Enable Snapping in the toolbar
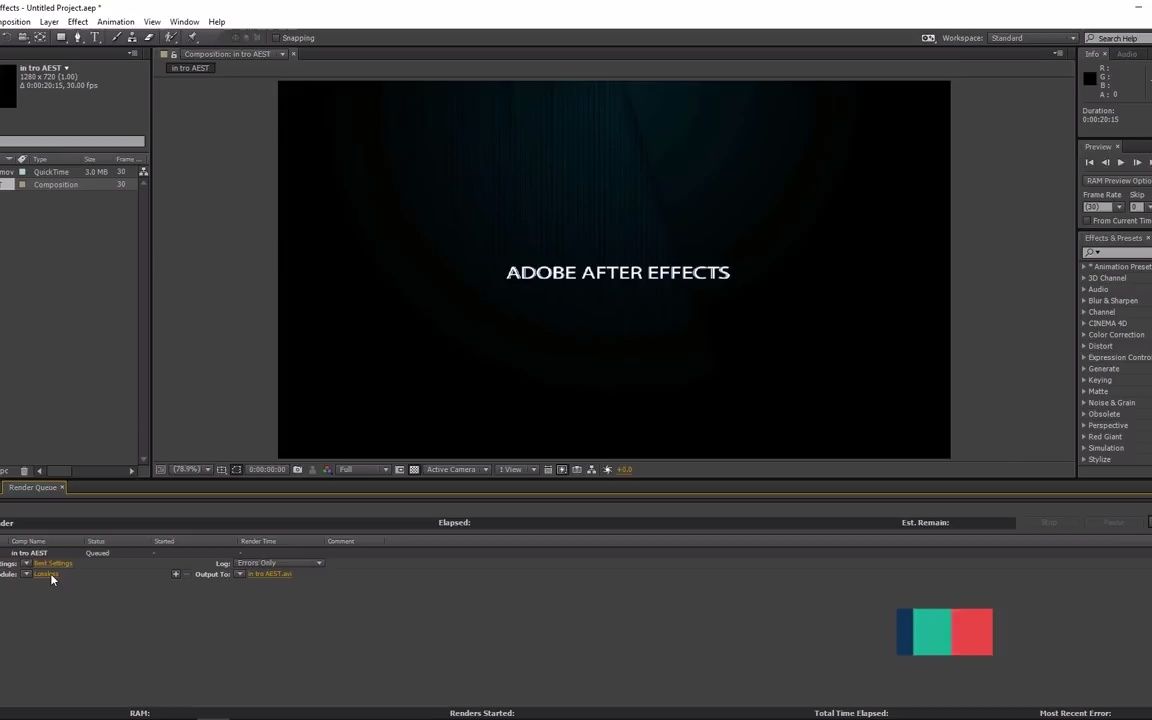This screenshot has height=720, width=1152. point(277,38)
